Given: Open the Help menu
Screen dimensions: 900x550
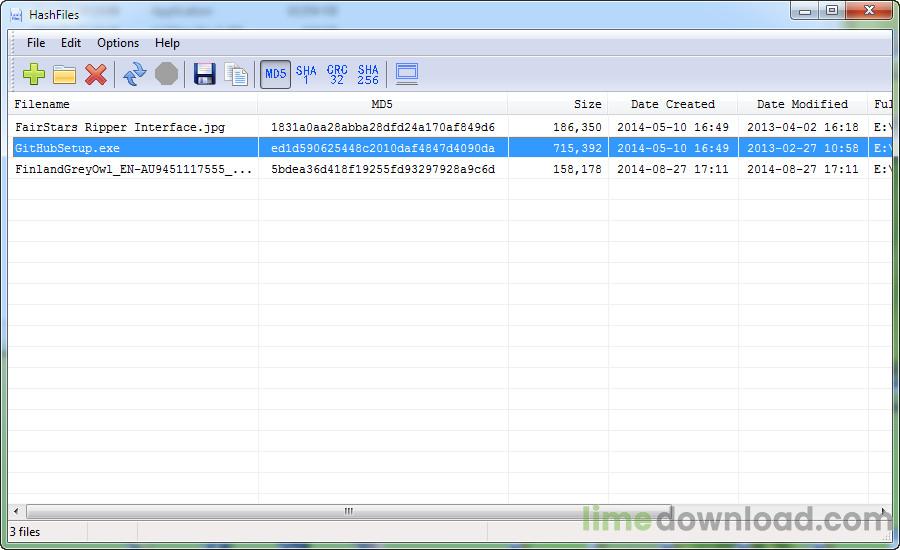Looking at the screenshot, I should [x=167, y=43].
